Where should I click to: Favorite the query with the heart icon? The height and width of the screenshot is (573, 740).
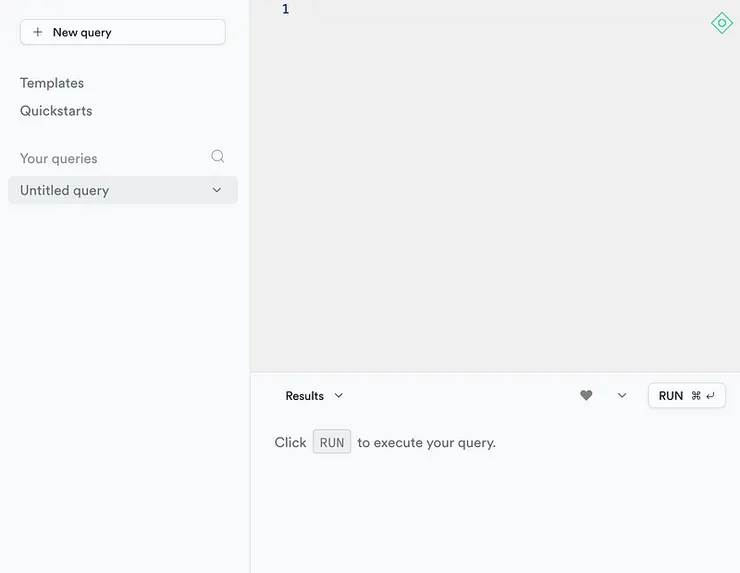pyautogui.click(x=586, y=396)
